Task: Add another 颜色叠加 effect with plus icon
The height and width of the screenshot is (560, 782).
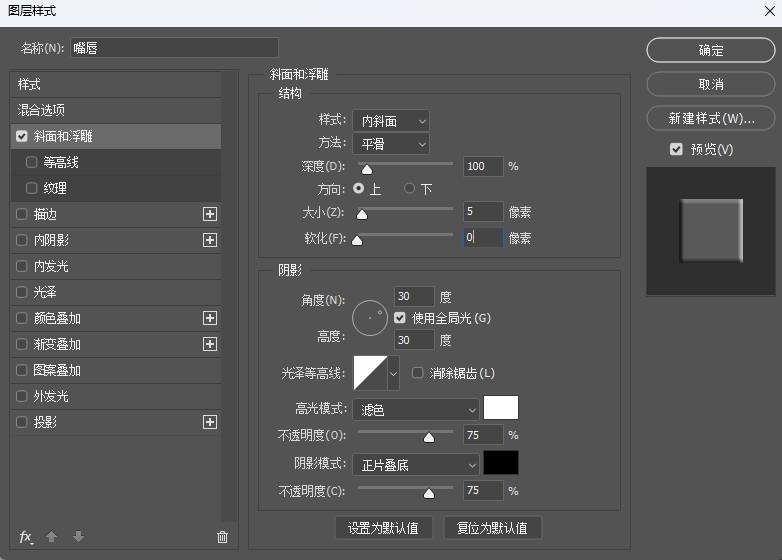Action: coord(210,318)
